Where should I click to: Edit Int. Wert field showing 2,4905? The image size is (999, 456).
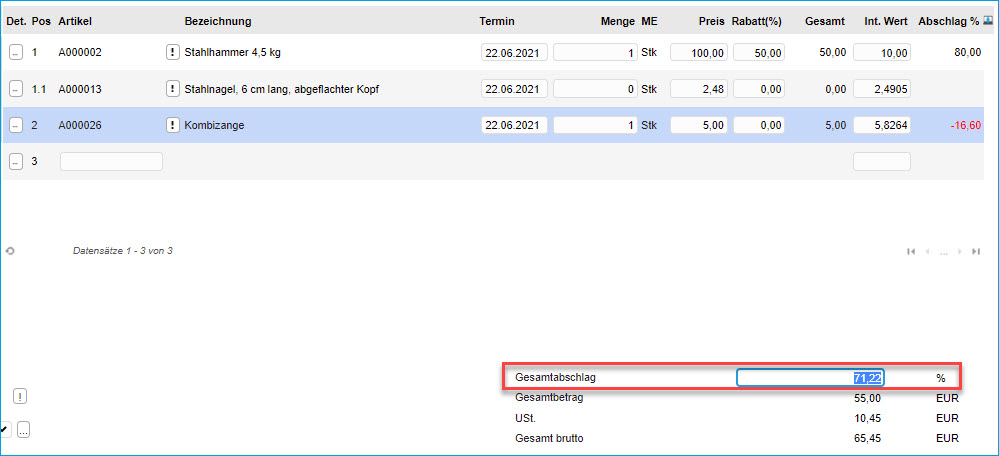tap(882, 90)
